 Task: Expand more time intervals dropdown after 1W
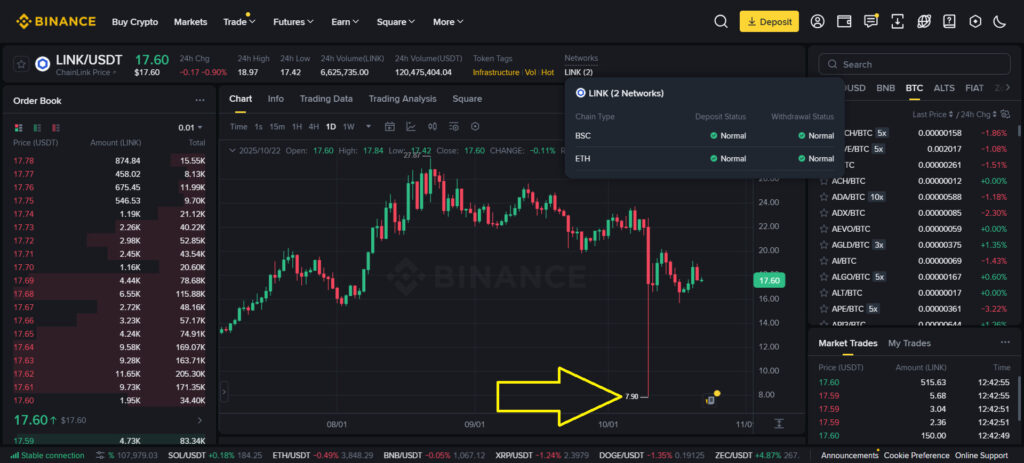pos(368,127)
